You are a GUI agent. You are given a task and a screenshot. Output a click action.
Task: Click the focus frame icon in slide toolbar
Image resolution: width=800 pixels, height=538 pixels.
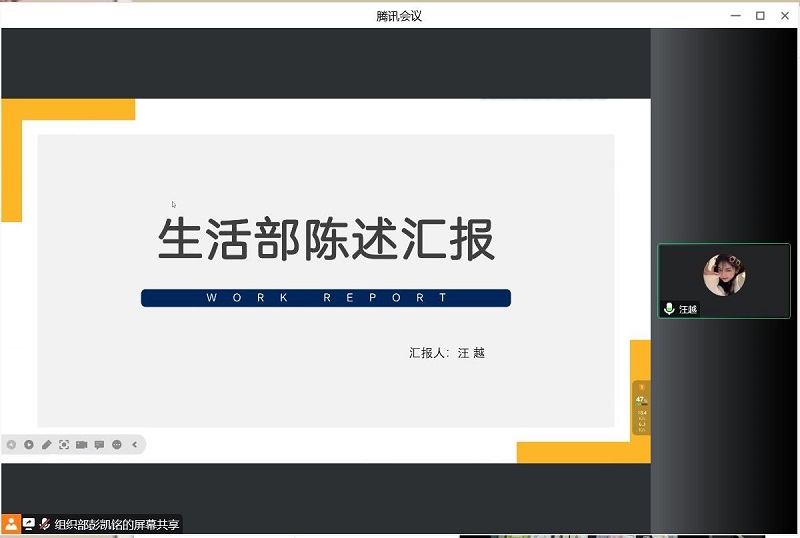(x=64, y=444)
